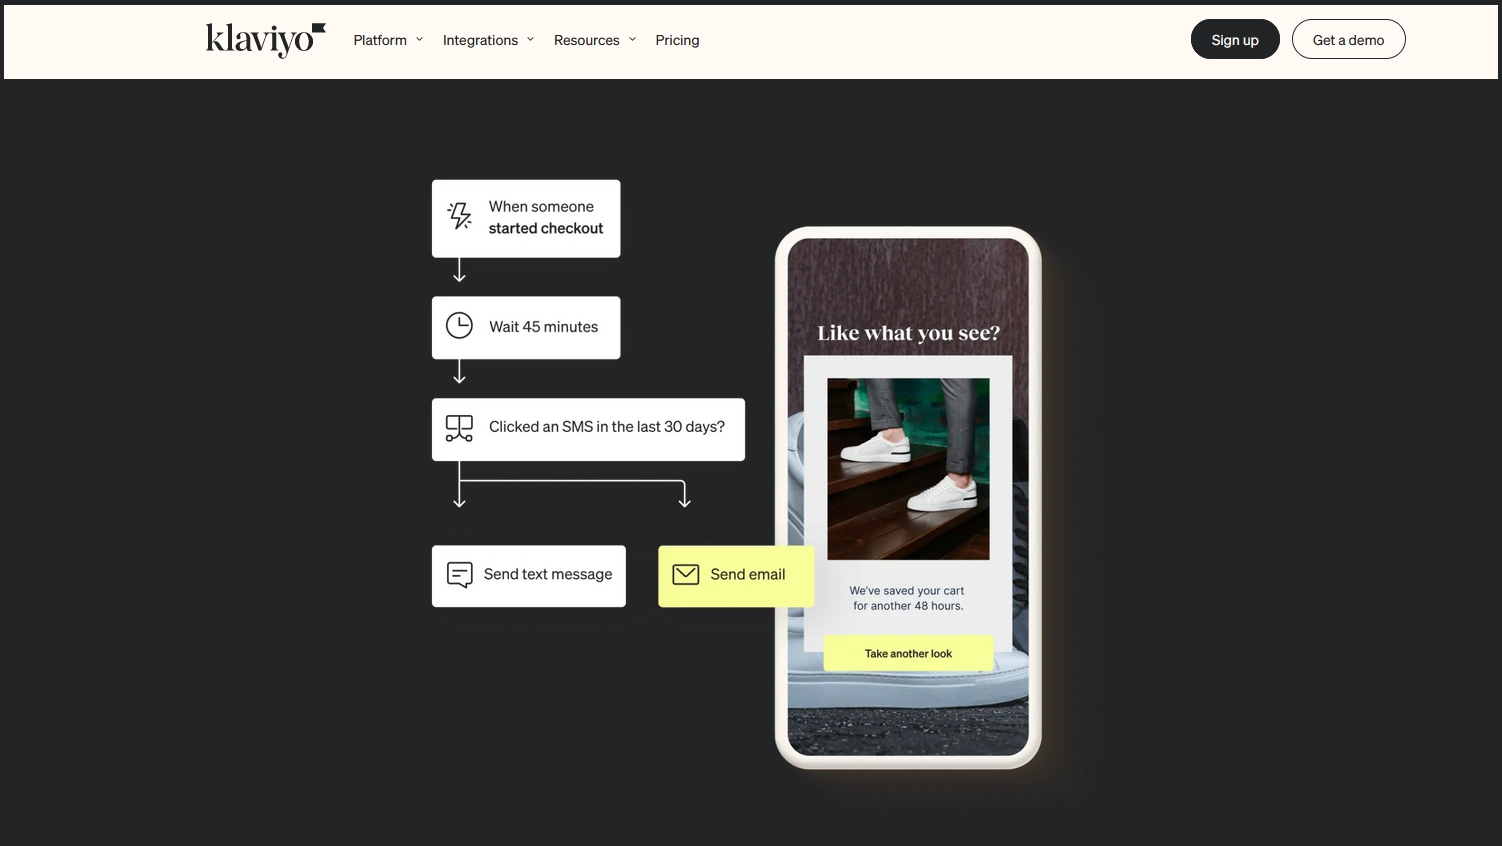Screen dimensions: 1502x846
Task: Click the text message bubble icon
Action: coord(460,575)
